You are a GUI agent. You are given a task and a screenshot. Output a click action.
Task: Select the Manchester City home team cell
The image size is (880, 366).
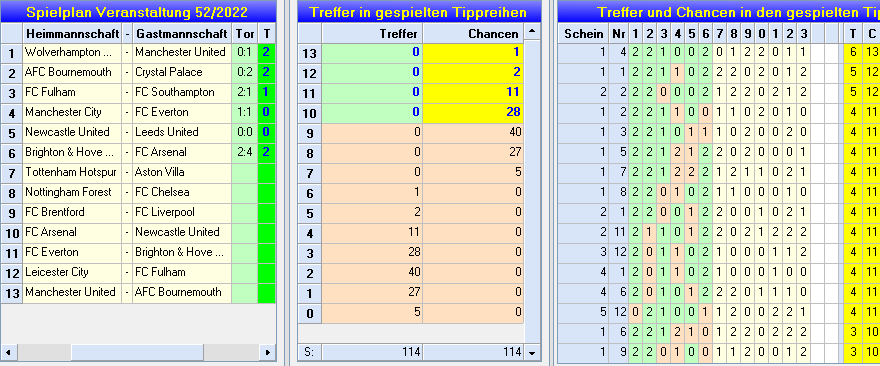coord(72,112)
